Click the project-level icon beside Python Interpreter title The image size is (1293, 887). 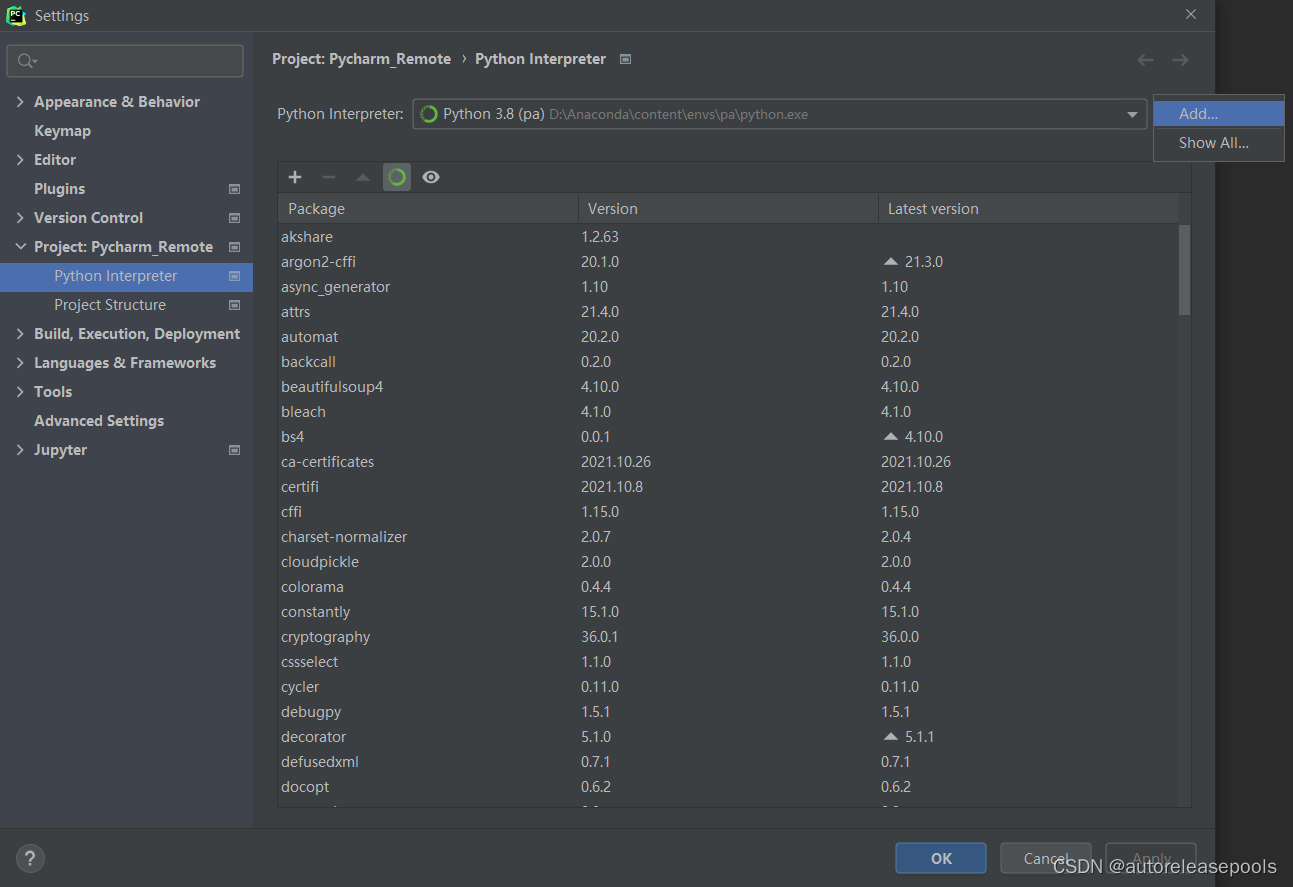click(625, 59)
